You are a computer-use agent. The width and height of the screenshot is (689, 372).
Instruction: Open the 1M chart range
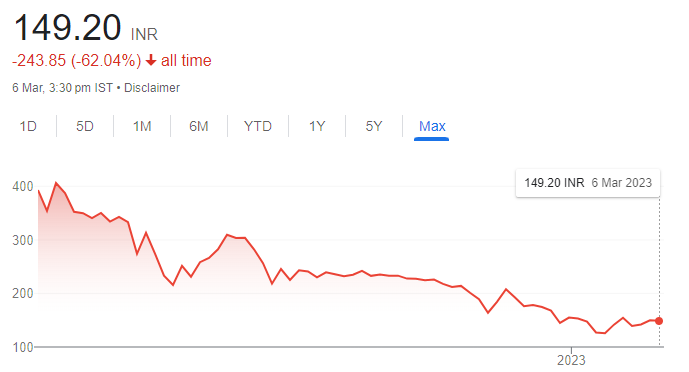click(142, 126)
